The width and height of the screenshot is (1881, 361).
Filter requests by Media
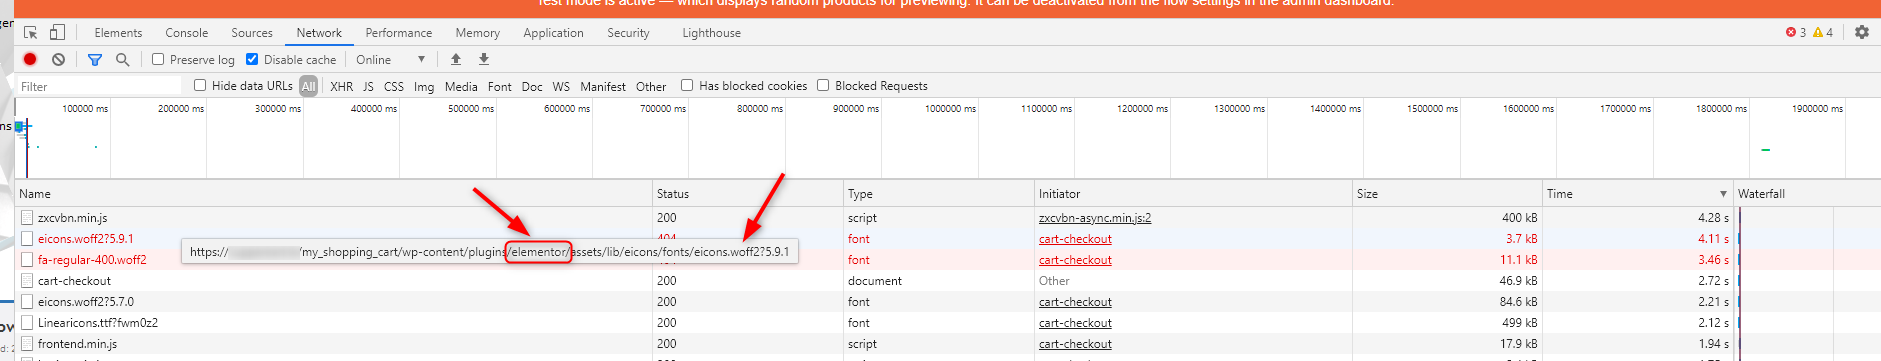(461, 87)
